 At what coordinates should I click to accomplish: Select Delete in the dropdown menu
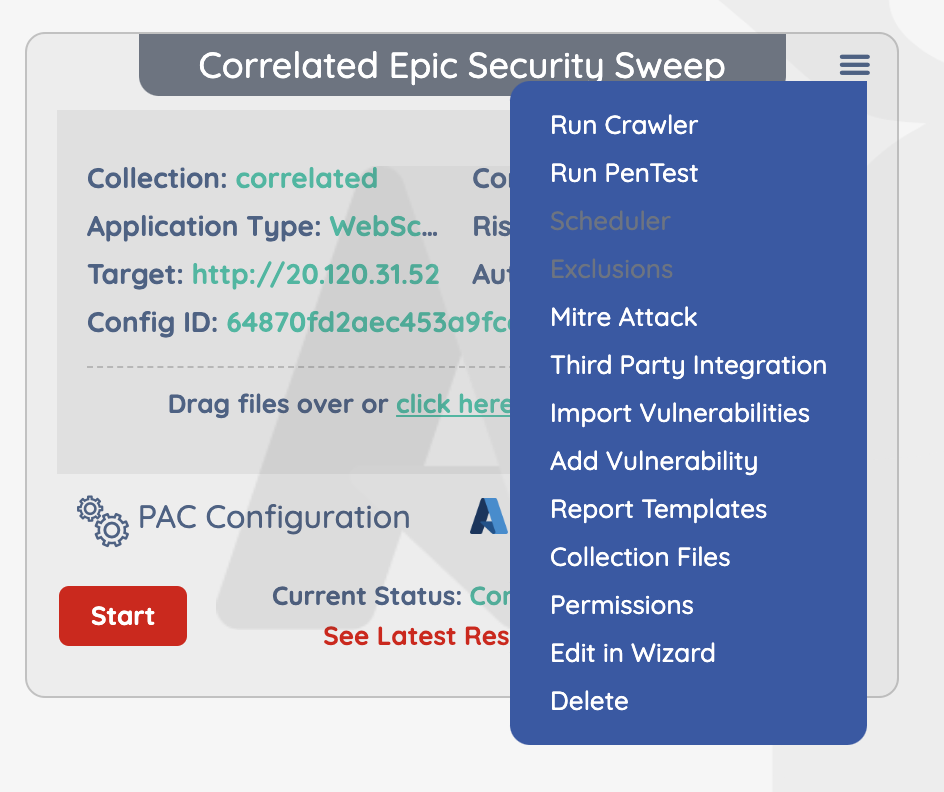click(589, 701)
